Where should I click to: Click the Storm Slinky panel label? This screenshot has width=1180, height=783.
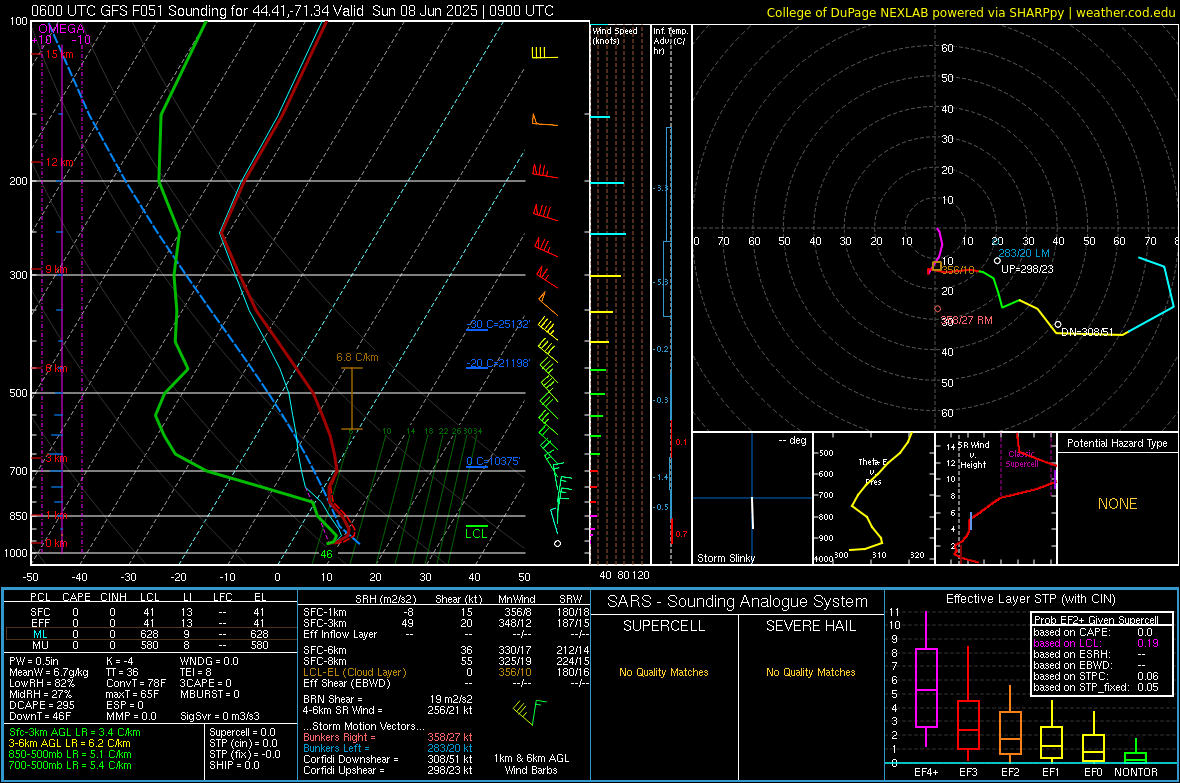[725, 558]
